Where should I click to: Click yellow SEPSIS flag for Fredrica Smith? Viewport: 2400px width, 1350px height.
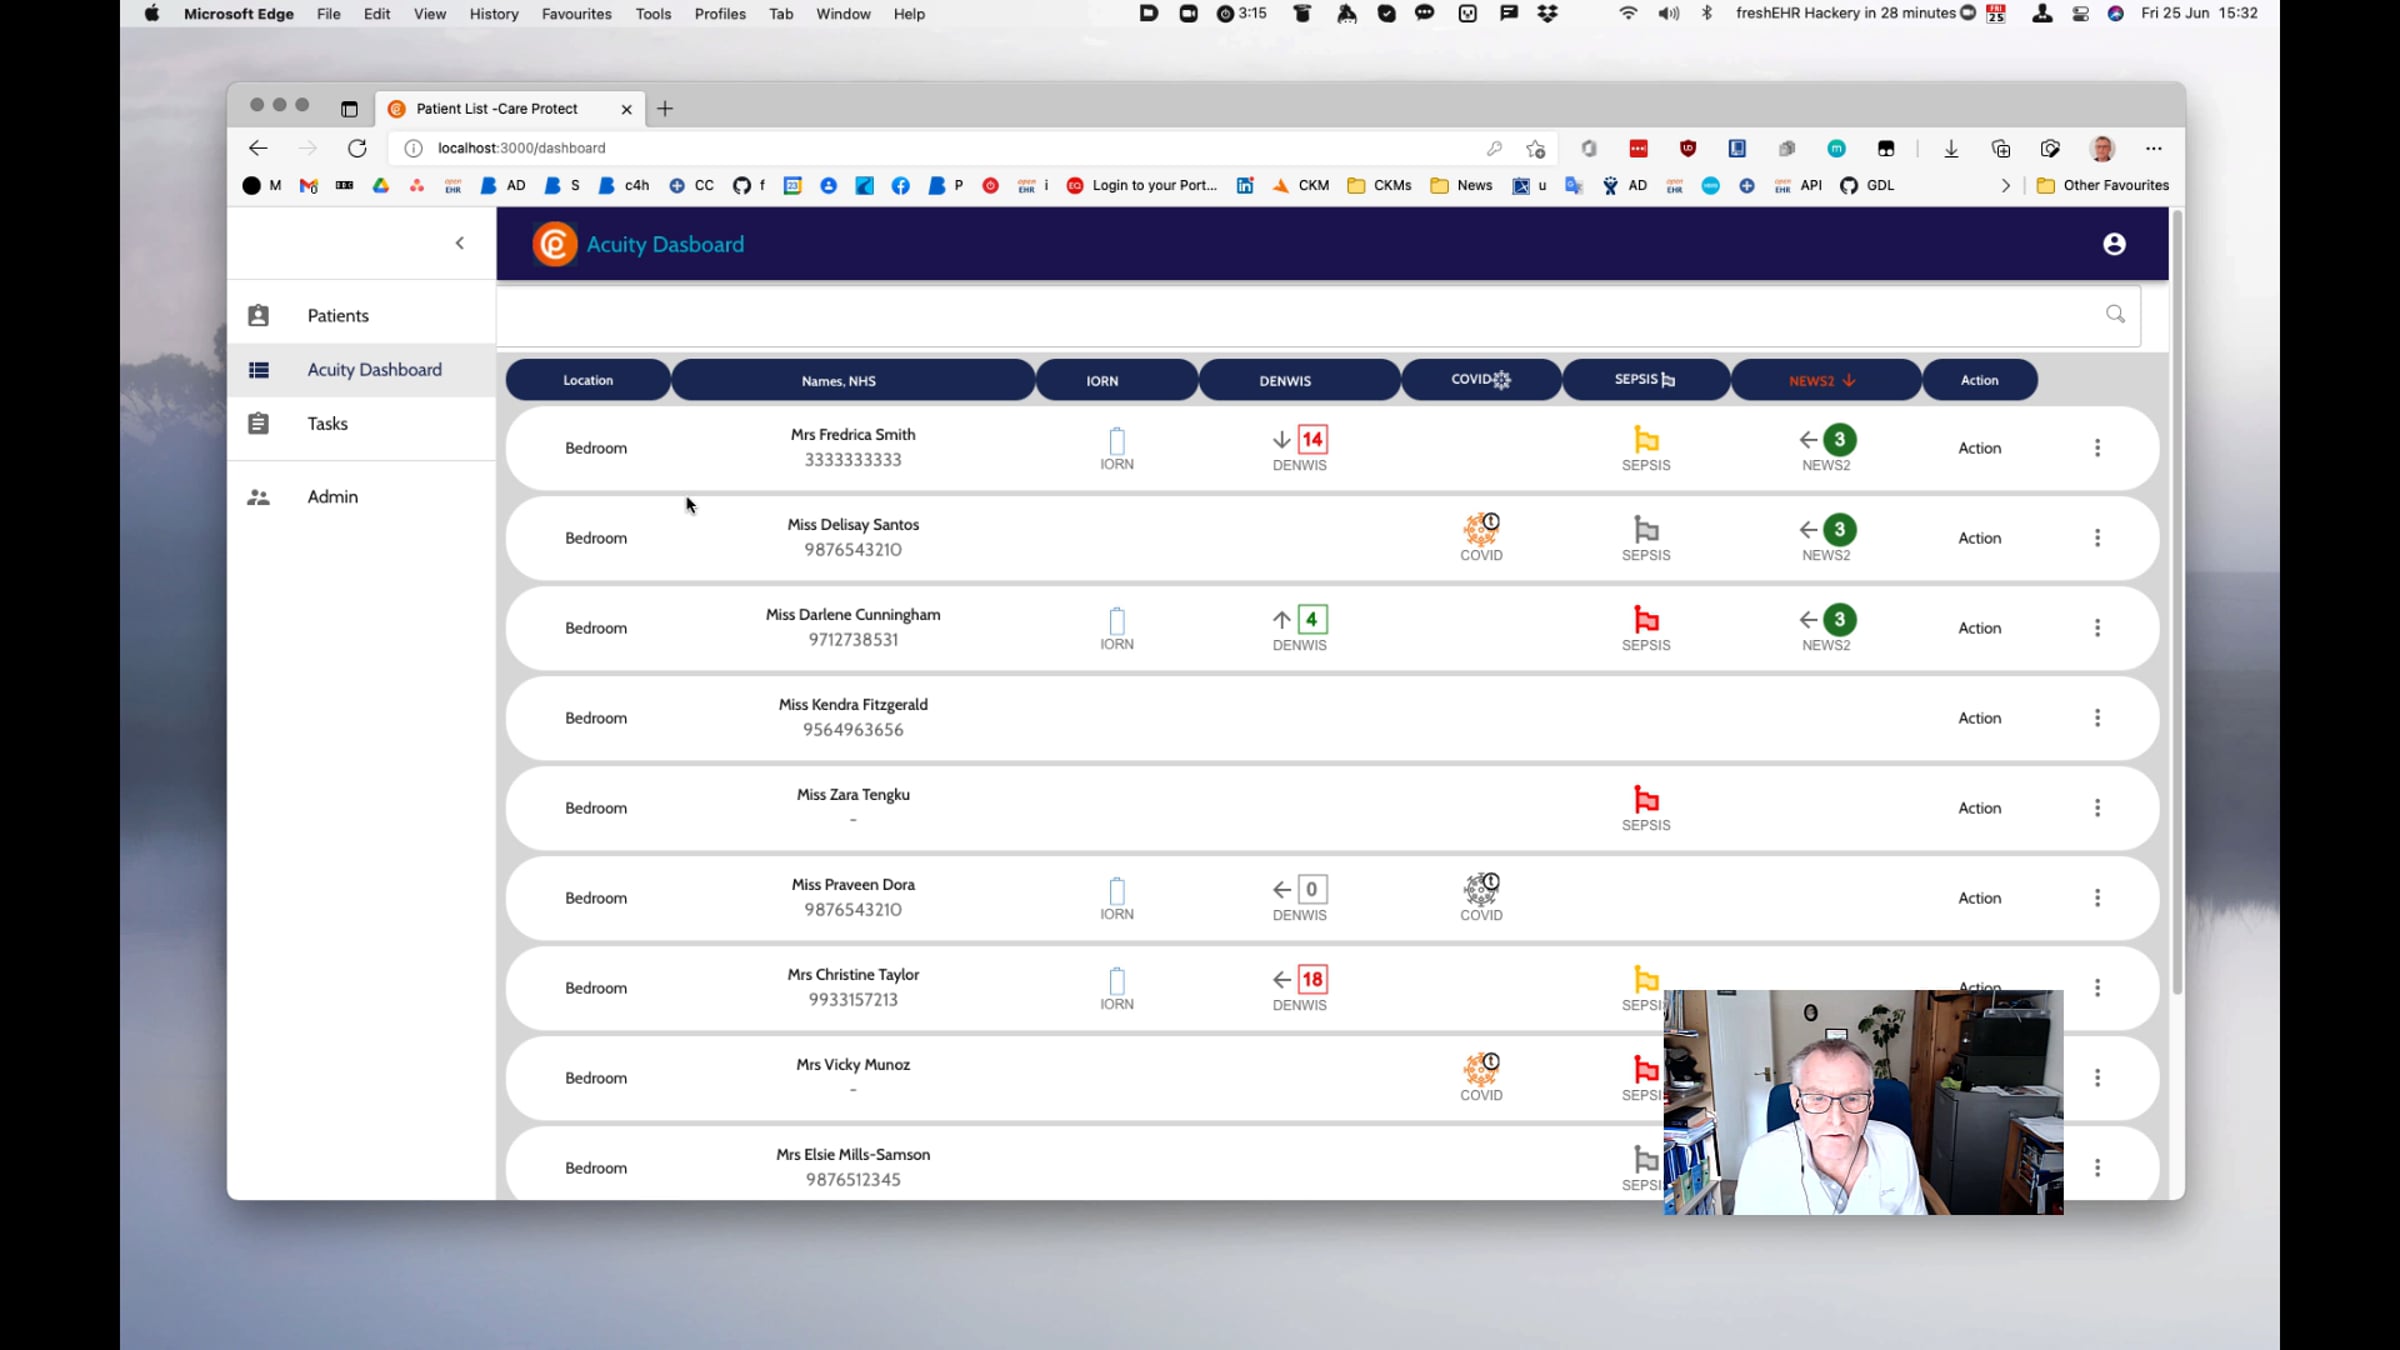point(1646,440)
